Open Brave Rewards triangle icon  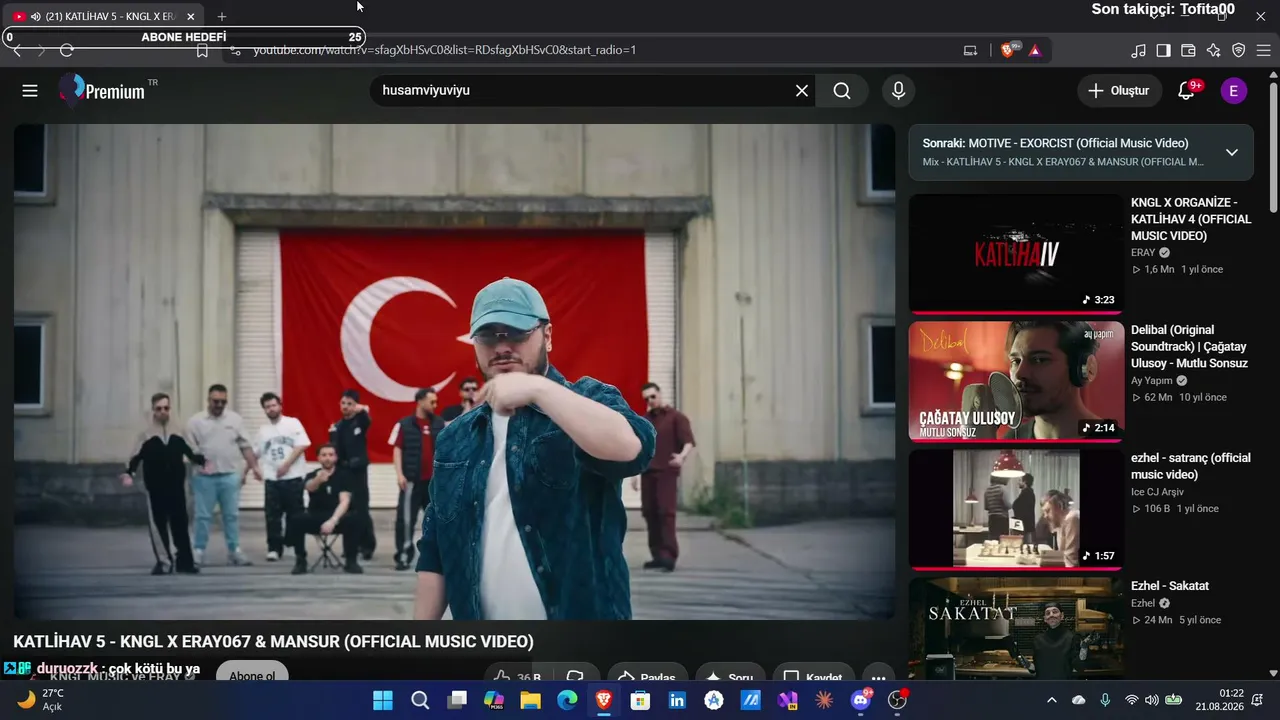point(1035,50)
